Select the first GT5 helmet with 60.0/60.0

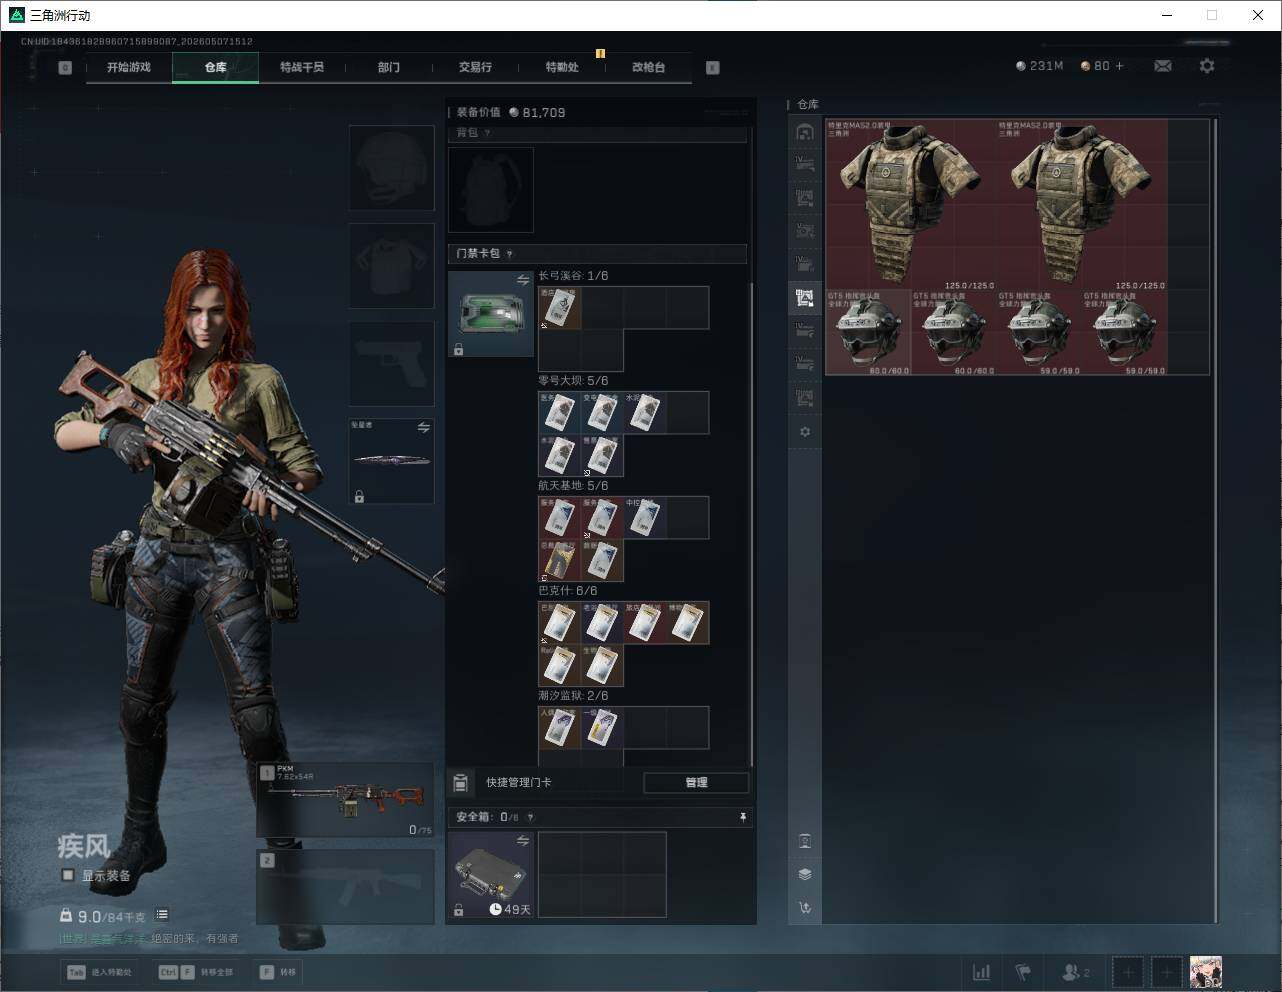(x=868, y=333)
